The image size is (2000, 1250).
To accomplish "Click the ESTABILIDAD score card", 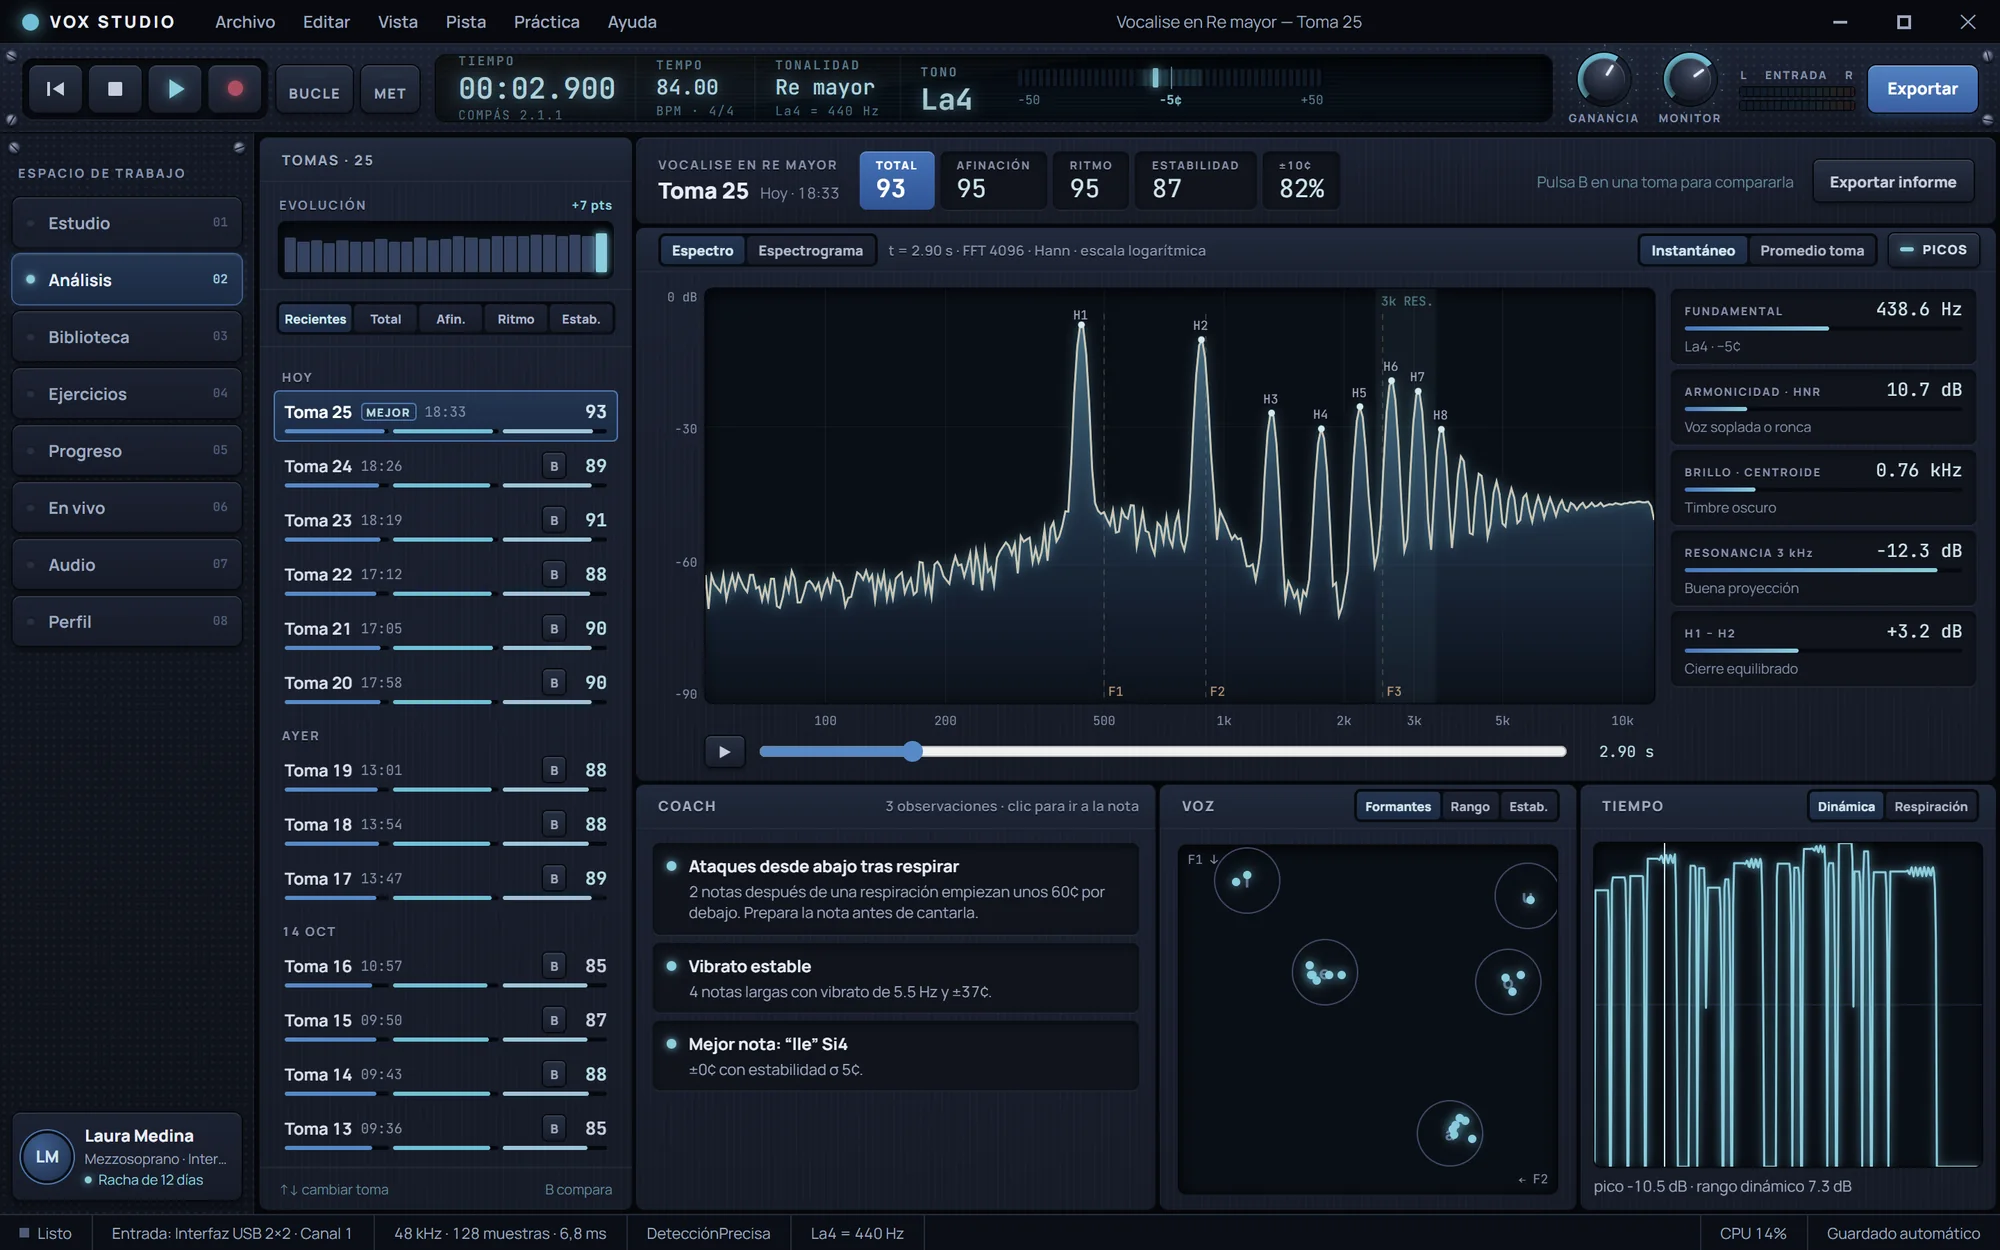I will pyautogui.click(x=1195, y=180).
